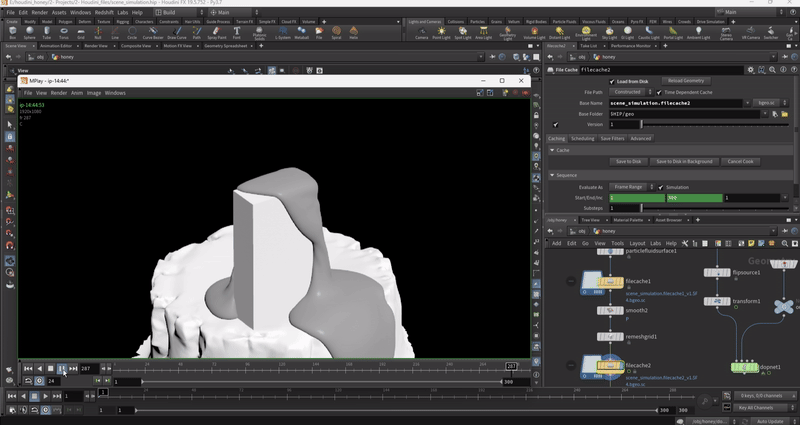Switch to the Scheduling tab
This screenshot has height=425, width=800.
coord(582,138)
